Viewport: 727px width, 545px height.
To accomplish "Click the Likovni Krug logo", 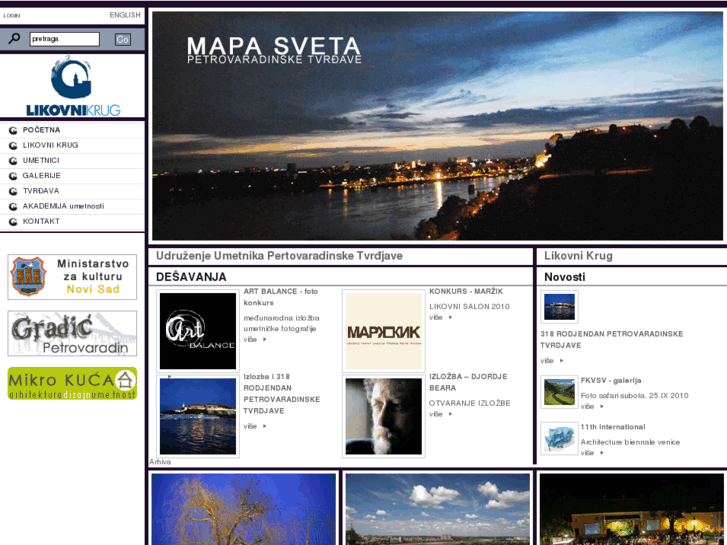I will (x=72, y=86).
